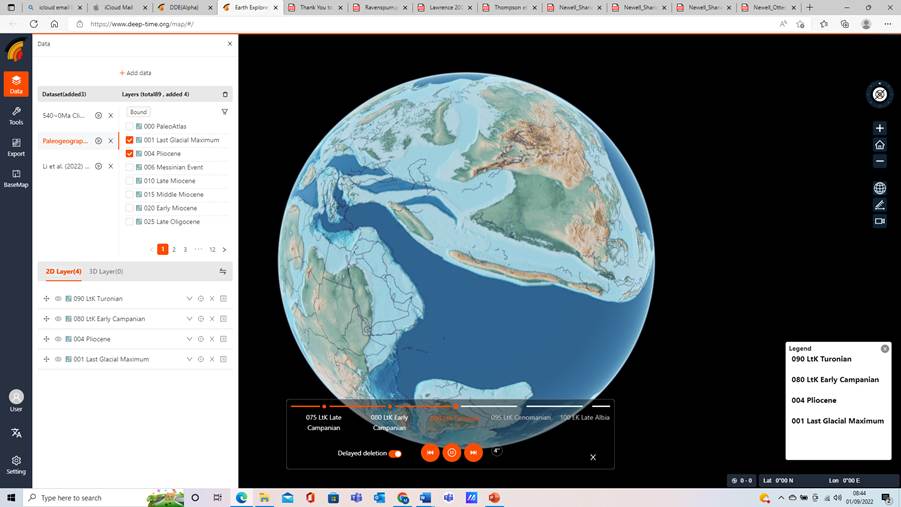This screenshot has width=901, height=507.
Task: Click info icon for 540~0Ma dataset
Action: tap(98, 116)
